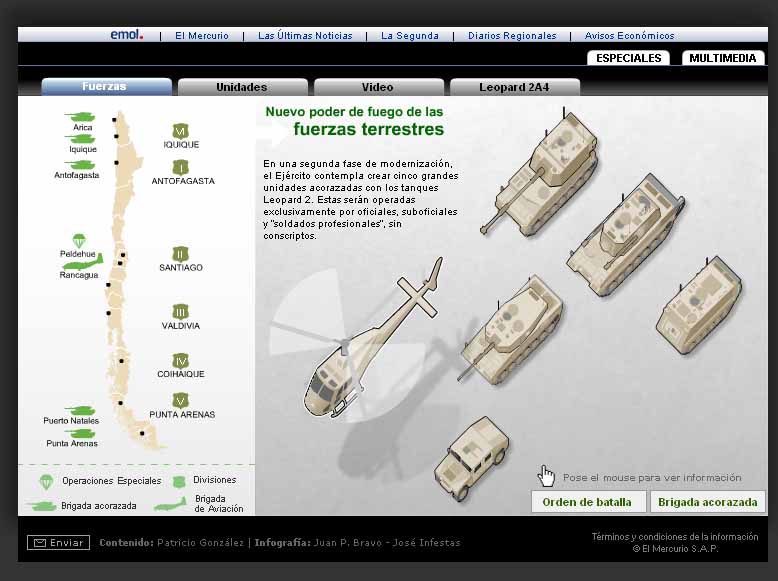
Task: Click the Brigada acorazada legend tank icon
Action: tap(42, 506)
